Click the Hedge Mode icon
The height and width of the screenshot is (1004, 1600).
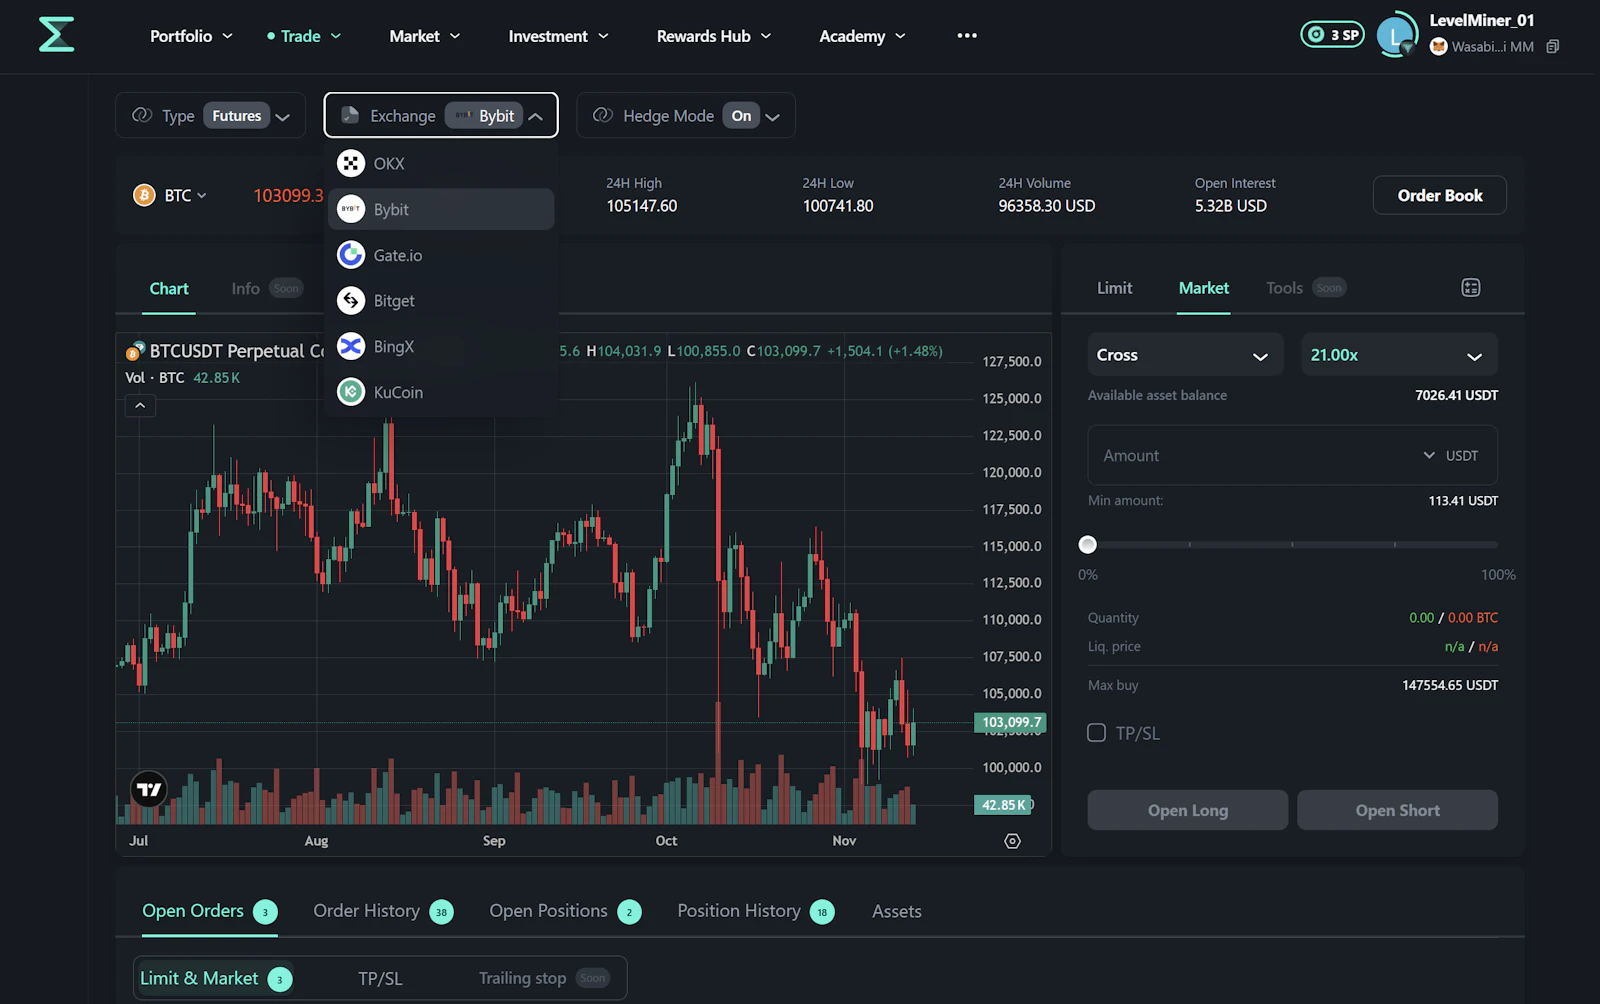click(x=603, y=115)
